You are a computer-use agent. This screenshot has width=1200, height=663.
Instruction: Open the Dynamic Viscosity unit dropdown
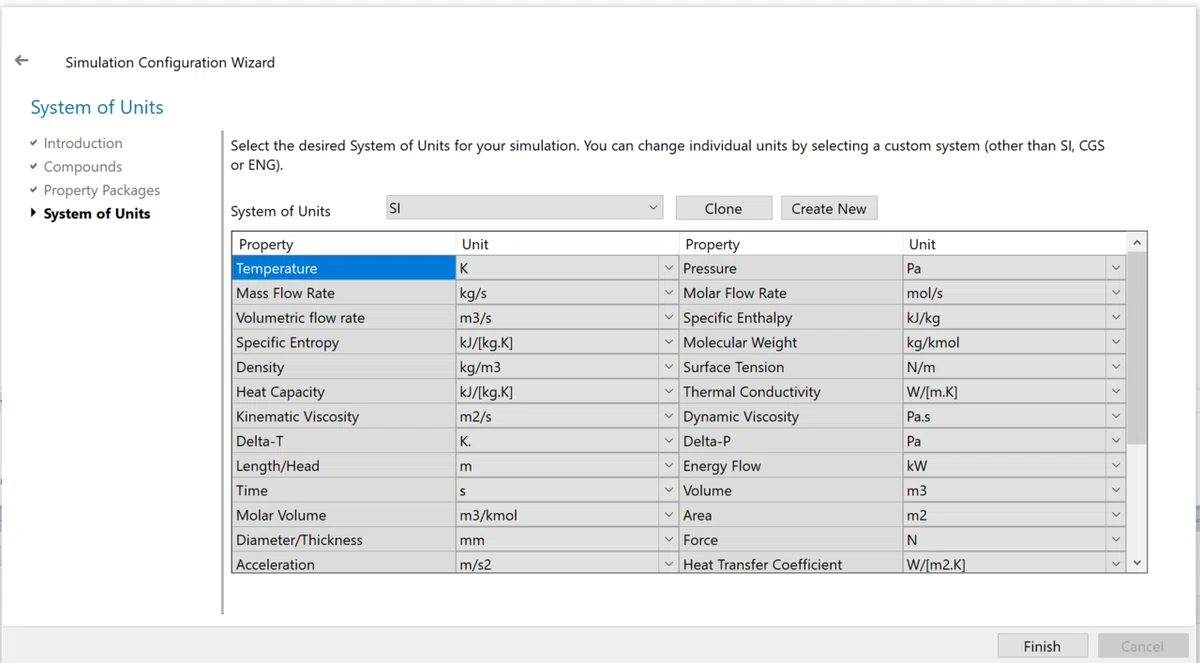pos(1115,416)
